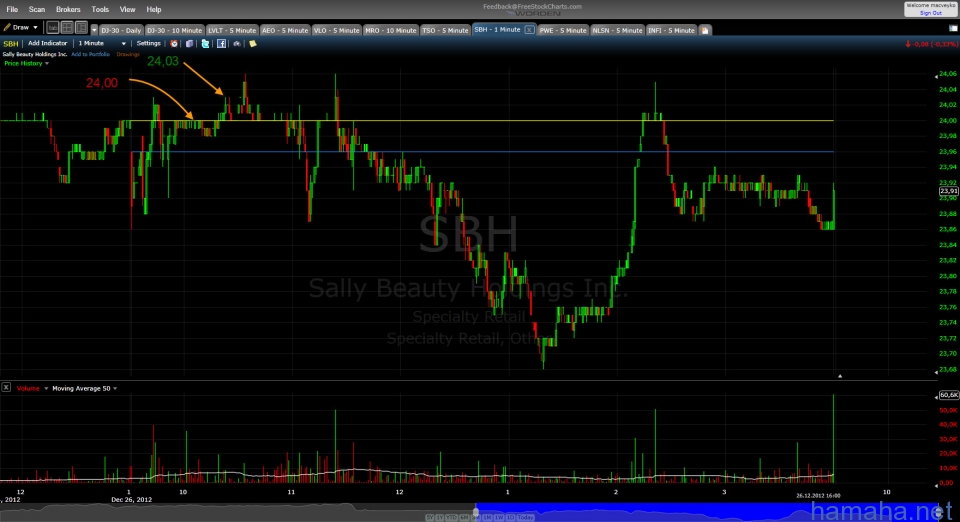
Task: Open the TSO - 5 Minute tab
Action: click(445, 30)
